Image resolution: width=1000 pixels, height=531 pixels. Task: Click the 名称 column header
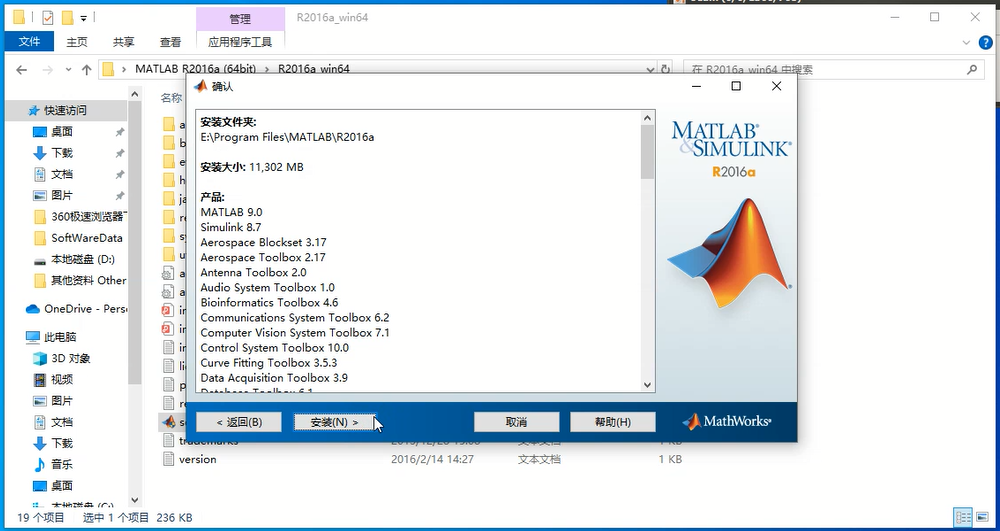[171, 98]
